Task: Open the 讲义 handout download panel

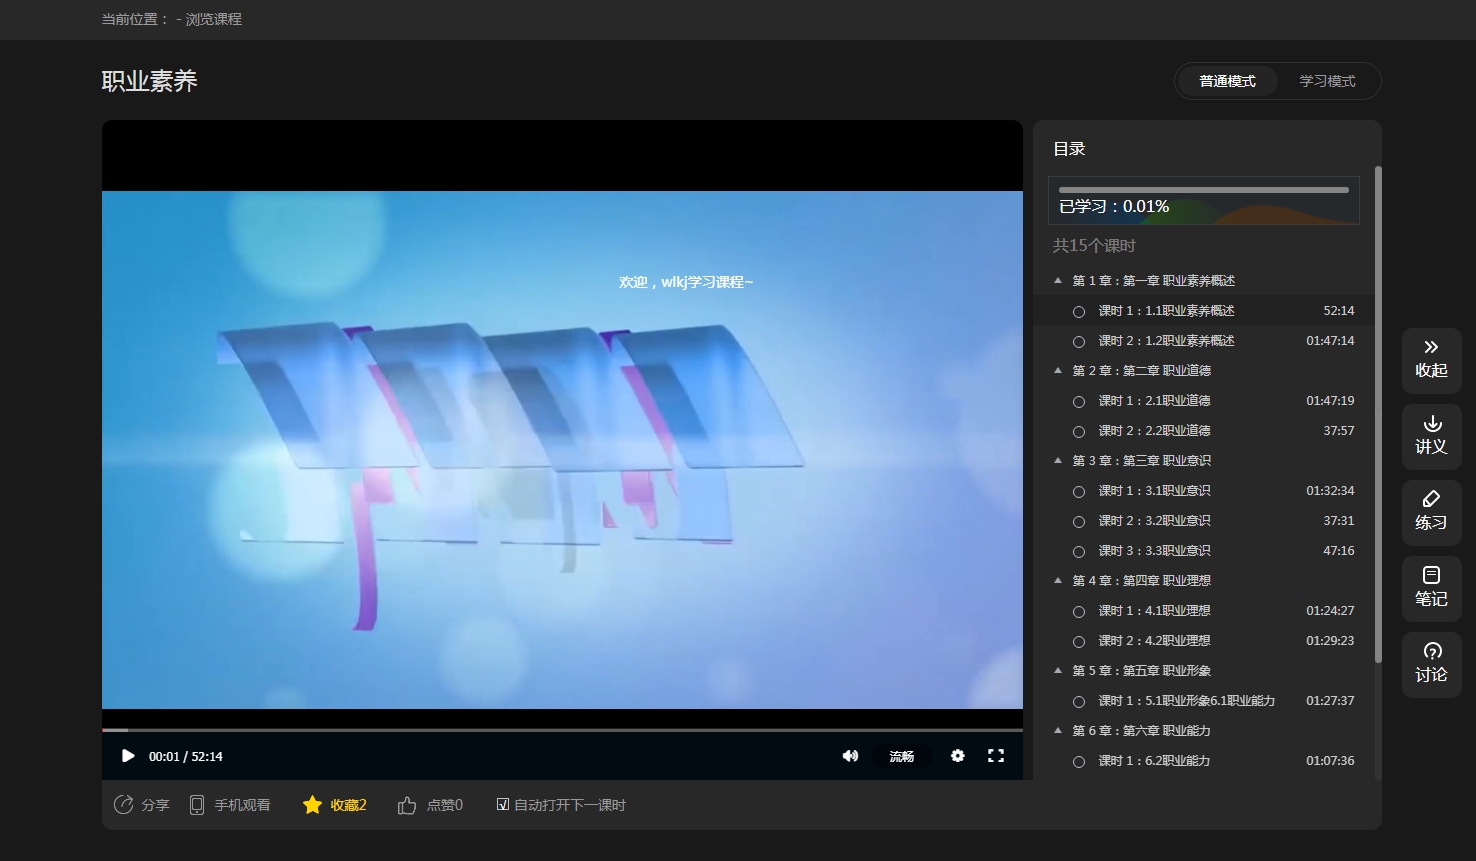Action: [x=1432, y=436]
